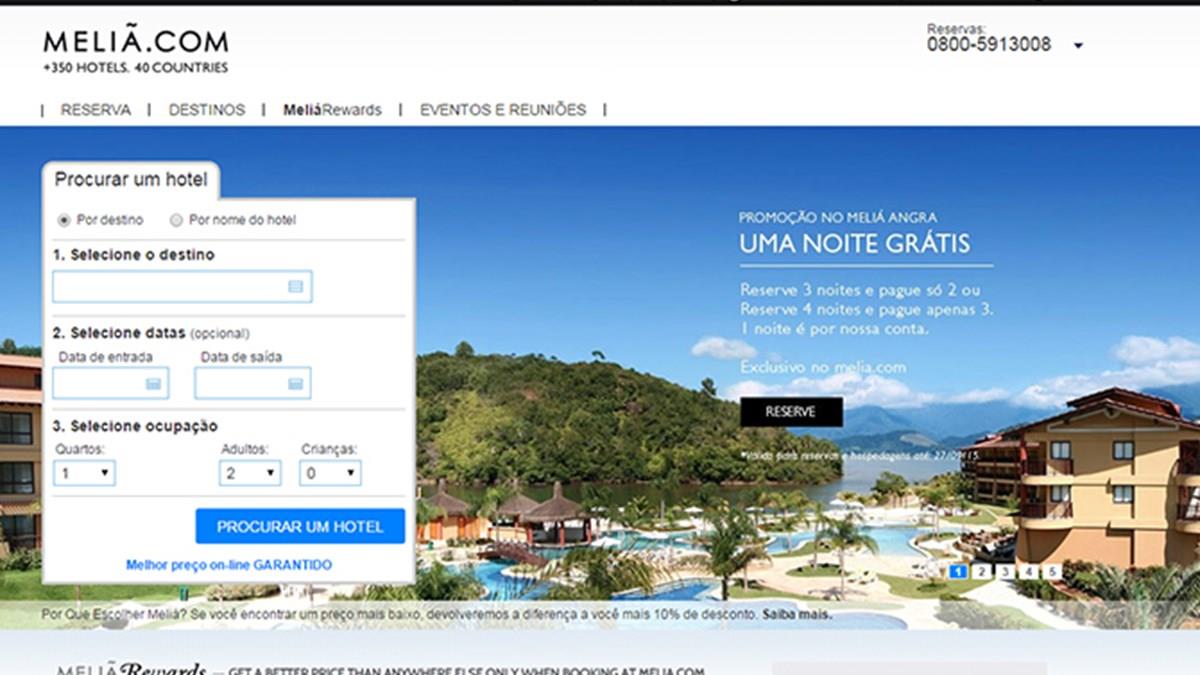Follow the Saiba mais link
The height and width of the screenshot is (675, 1200).
(796, 614)
